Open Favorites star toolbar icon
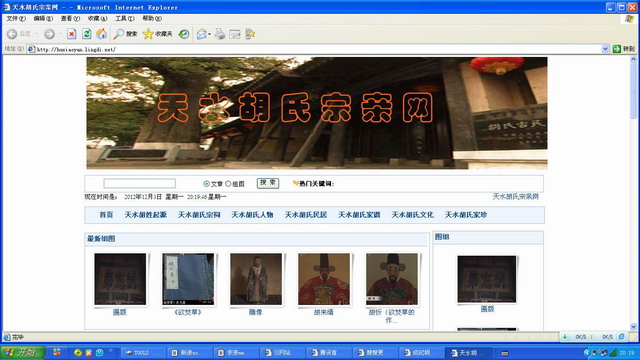 click(x=148, y=34)
